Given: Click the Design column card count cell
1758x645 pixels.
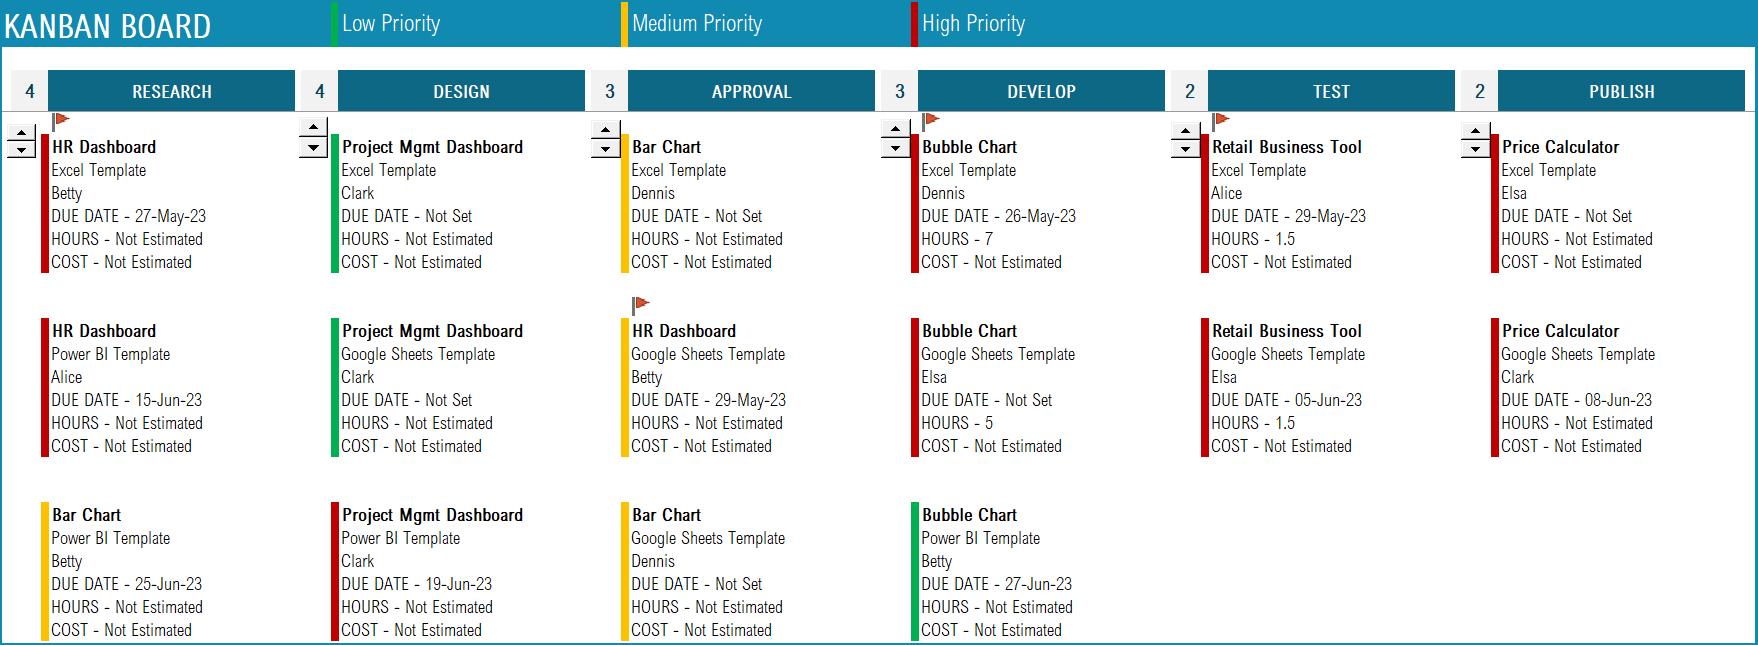Looking at the screenshot, I should click(319, 91).
